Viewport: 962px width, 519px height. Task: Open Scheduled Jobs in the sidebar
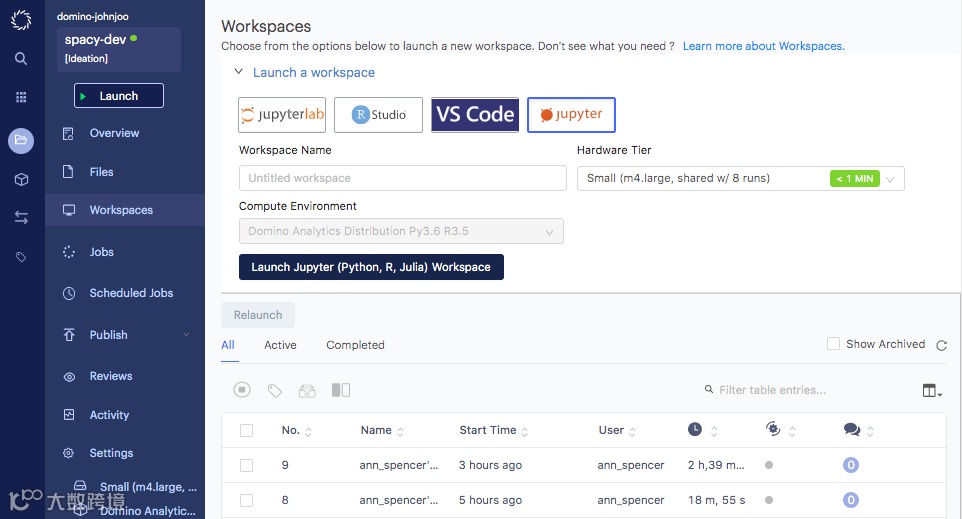point(131,293)
